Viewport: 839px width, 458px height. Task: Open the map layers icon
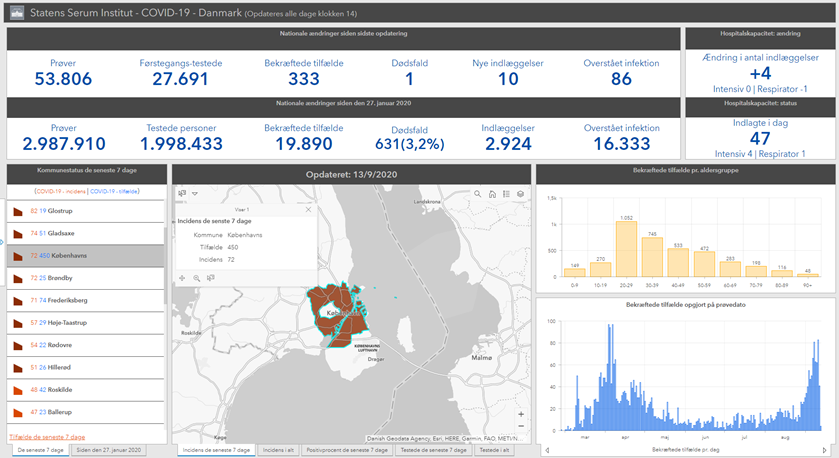pos(520,194)
